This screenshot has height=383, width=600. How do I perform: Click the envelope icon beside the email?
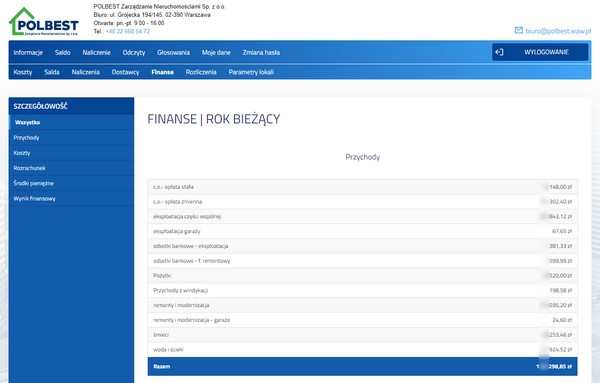(518, 30)
